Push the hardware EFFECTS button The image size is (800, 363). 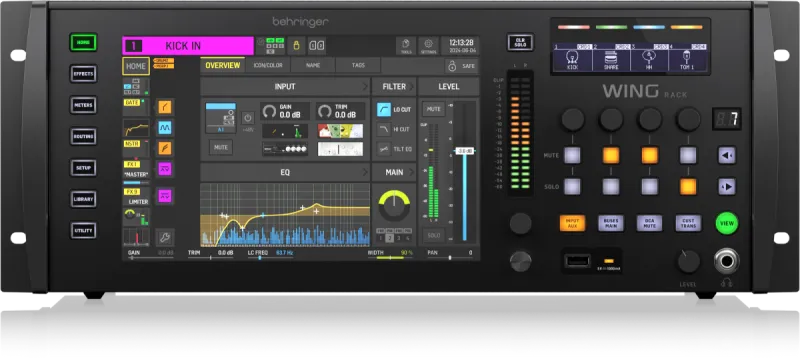pos(83,74)
